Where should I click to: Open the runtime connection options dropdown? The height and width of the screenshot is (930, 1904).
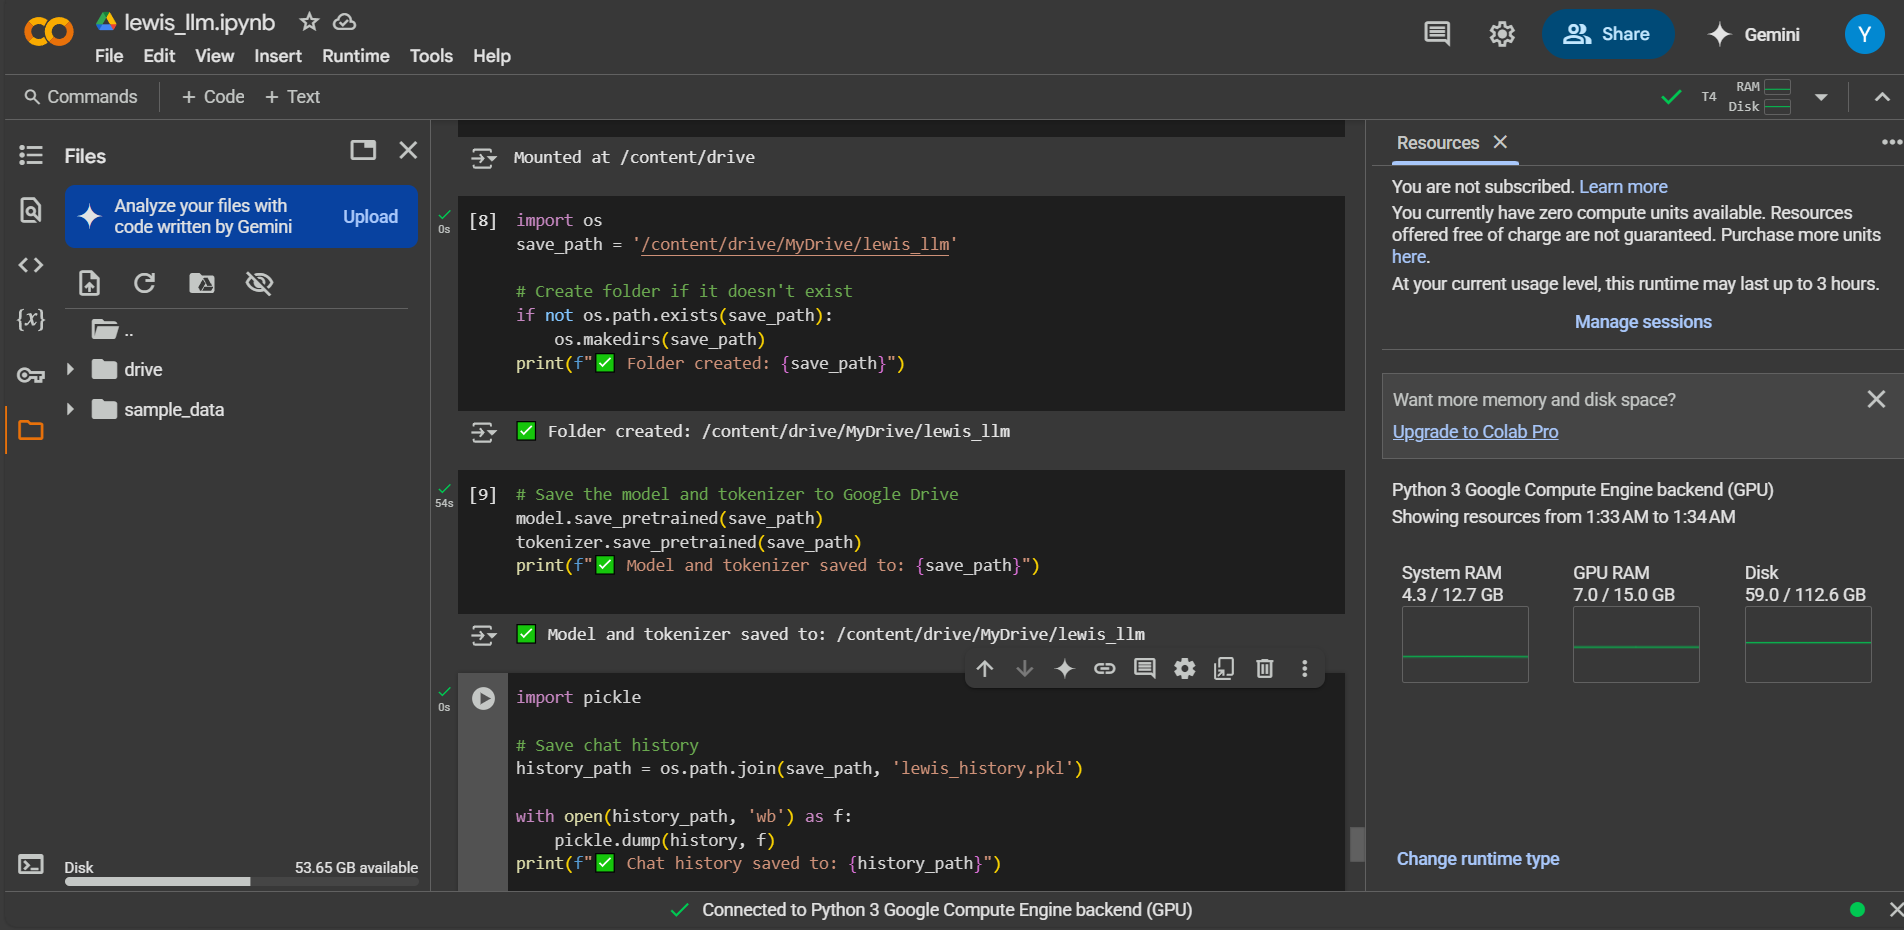[x=1821, y=97]
